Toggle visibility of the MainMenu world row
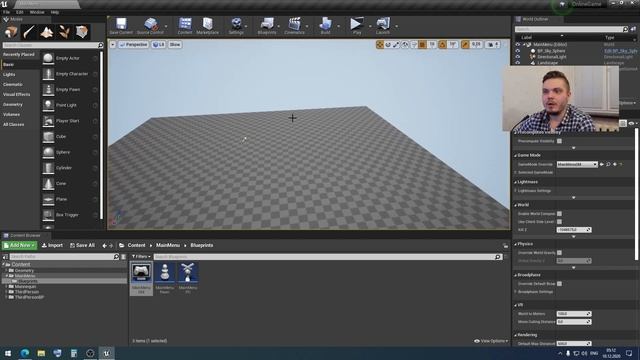Image resolution: width=640 pixels, height=360 pixels. point(518,44)
